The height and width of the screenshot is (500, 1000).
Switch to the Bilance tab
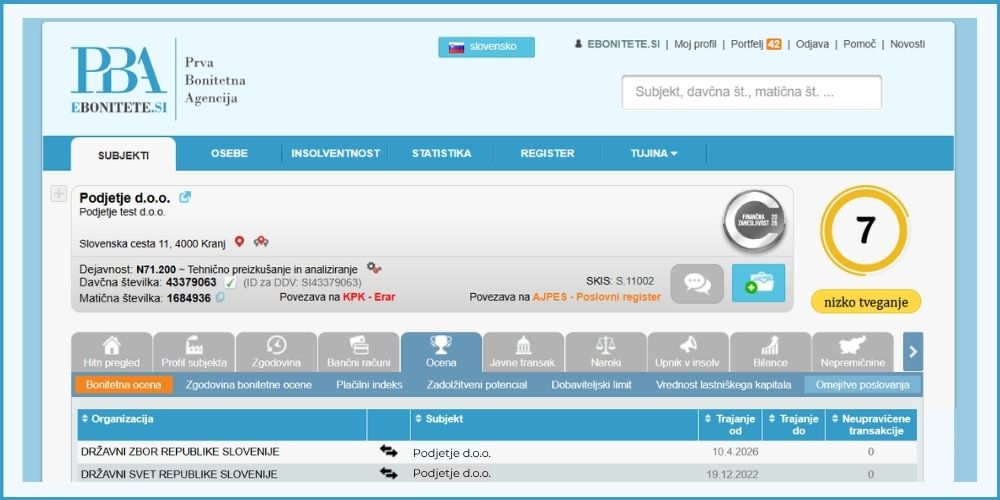tap(770, 351)
